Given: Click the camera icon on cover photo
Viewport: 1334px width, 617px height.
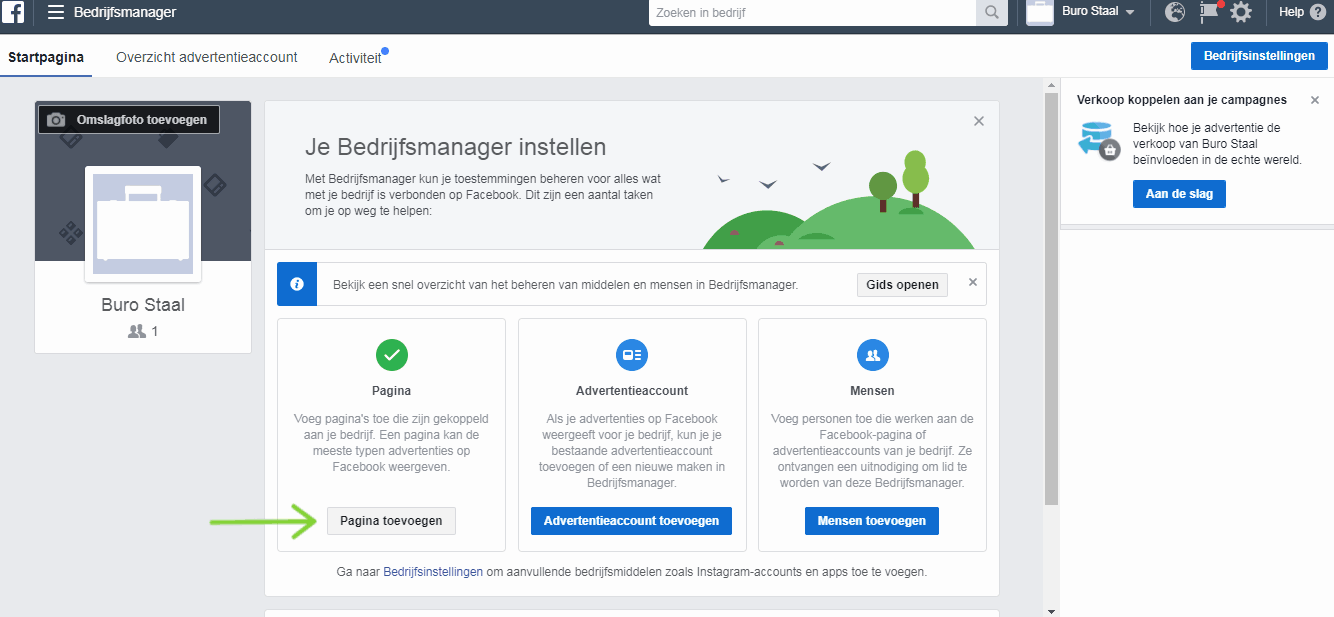Looking at the screenshot, I should (x=56, y=120).
